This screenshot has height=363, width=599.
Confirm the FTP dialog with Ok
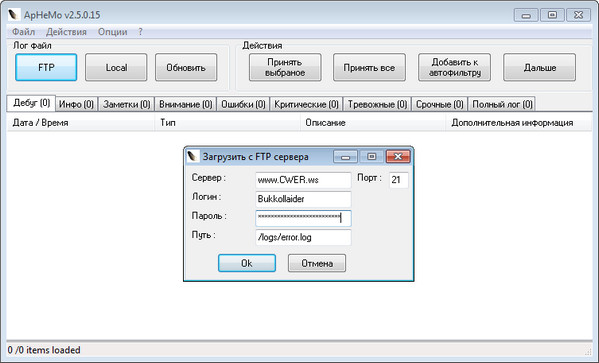pyautogui.click(x=247, y=263)
